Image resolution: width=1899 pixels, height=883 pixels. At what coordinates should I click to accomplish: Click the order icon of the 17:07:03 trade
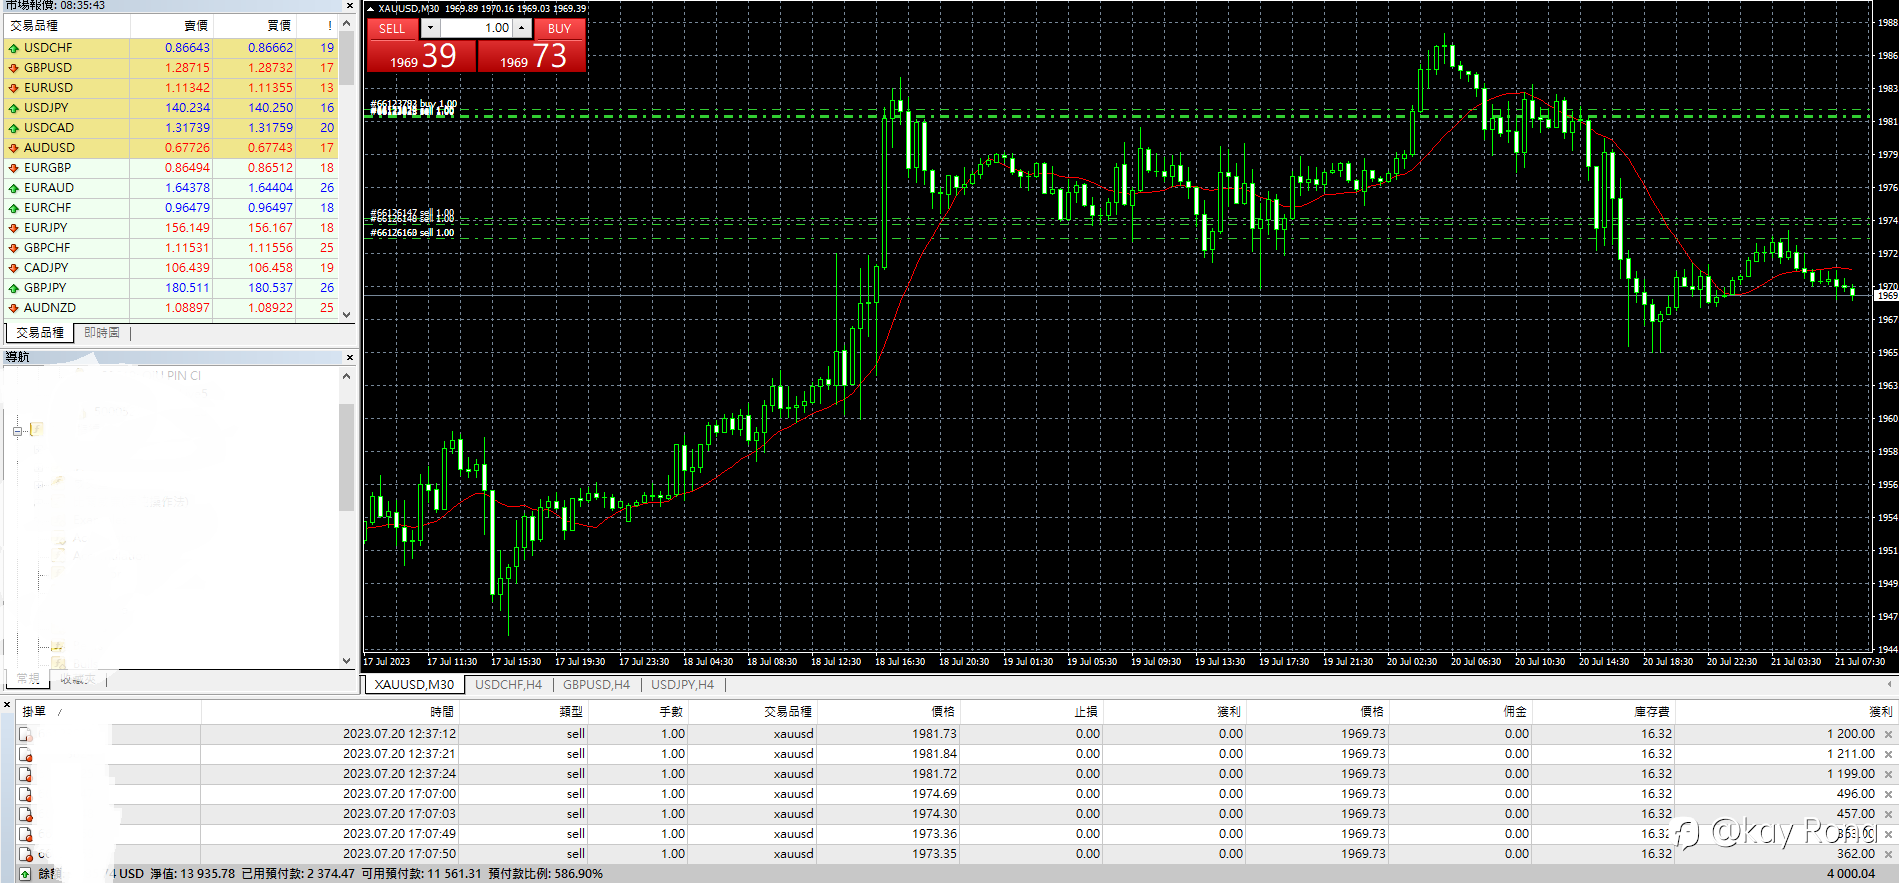tap(26, 814)
